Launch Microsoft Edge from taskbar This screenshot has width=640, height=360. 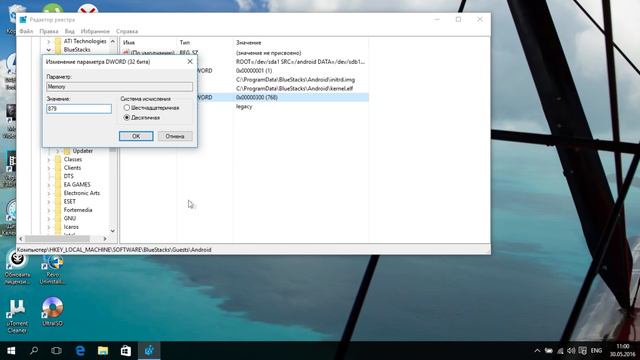[x=80, y=351]
